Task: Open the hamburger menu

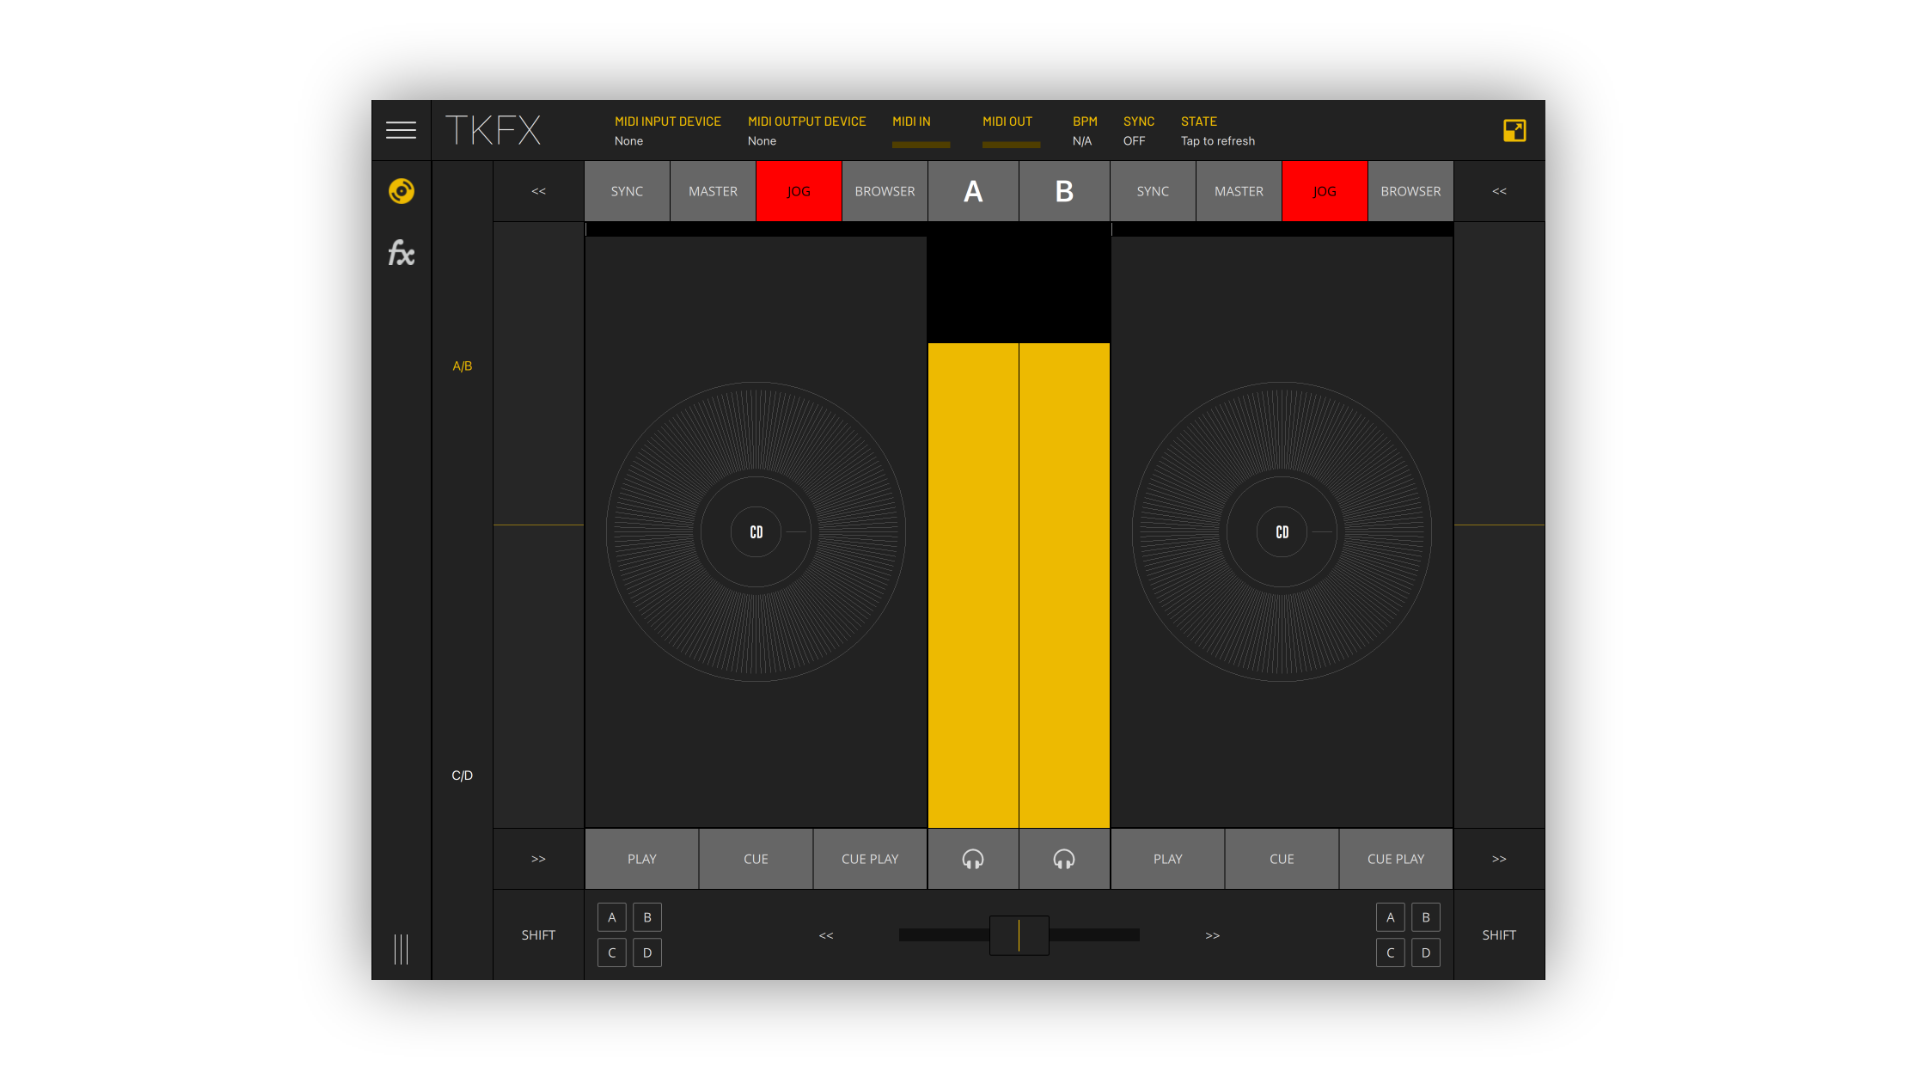Action: click(x=401, y=130)
